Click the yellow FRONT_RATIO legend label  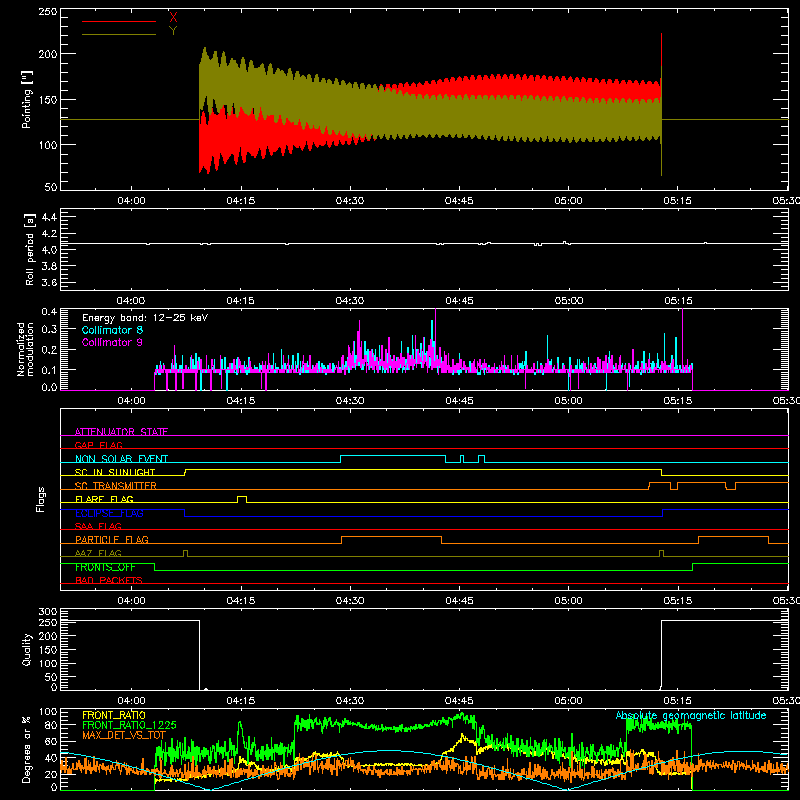click(x=114, y=715)
